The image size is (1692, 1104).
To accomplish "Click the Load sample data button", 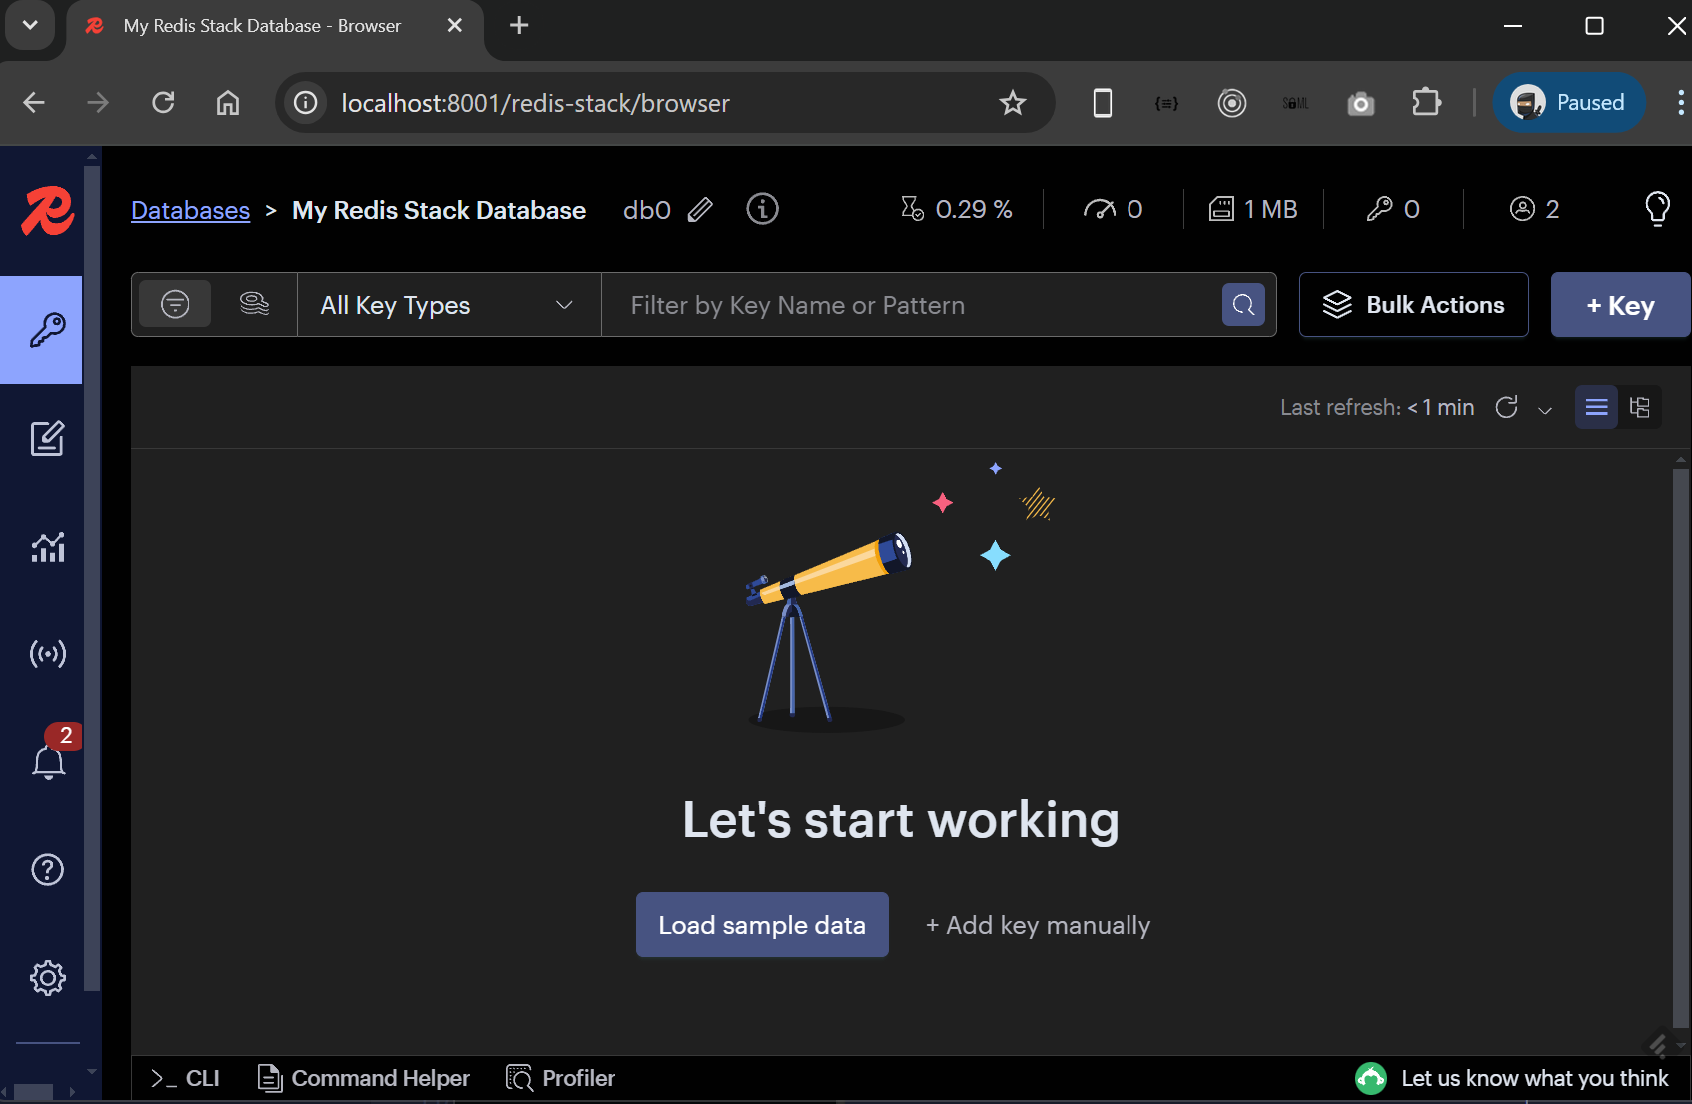I will 762,925.
